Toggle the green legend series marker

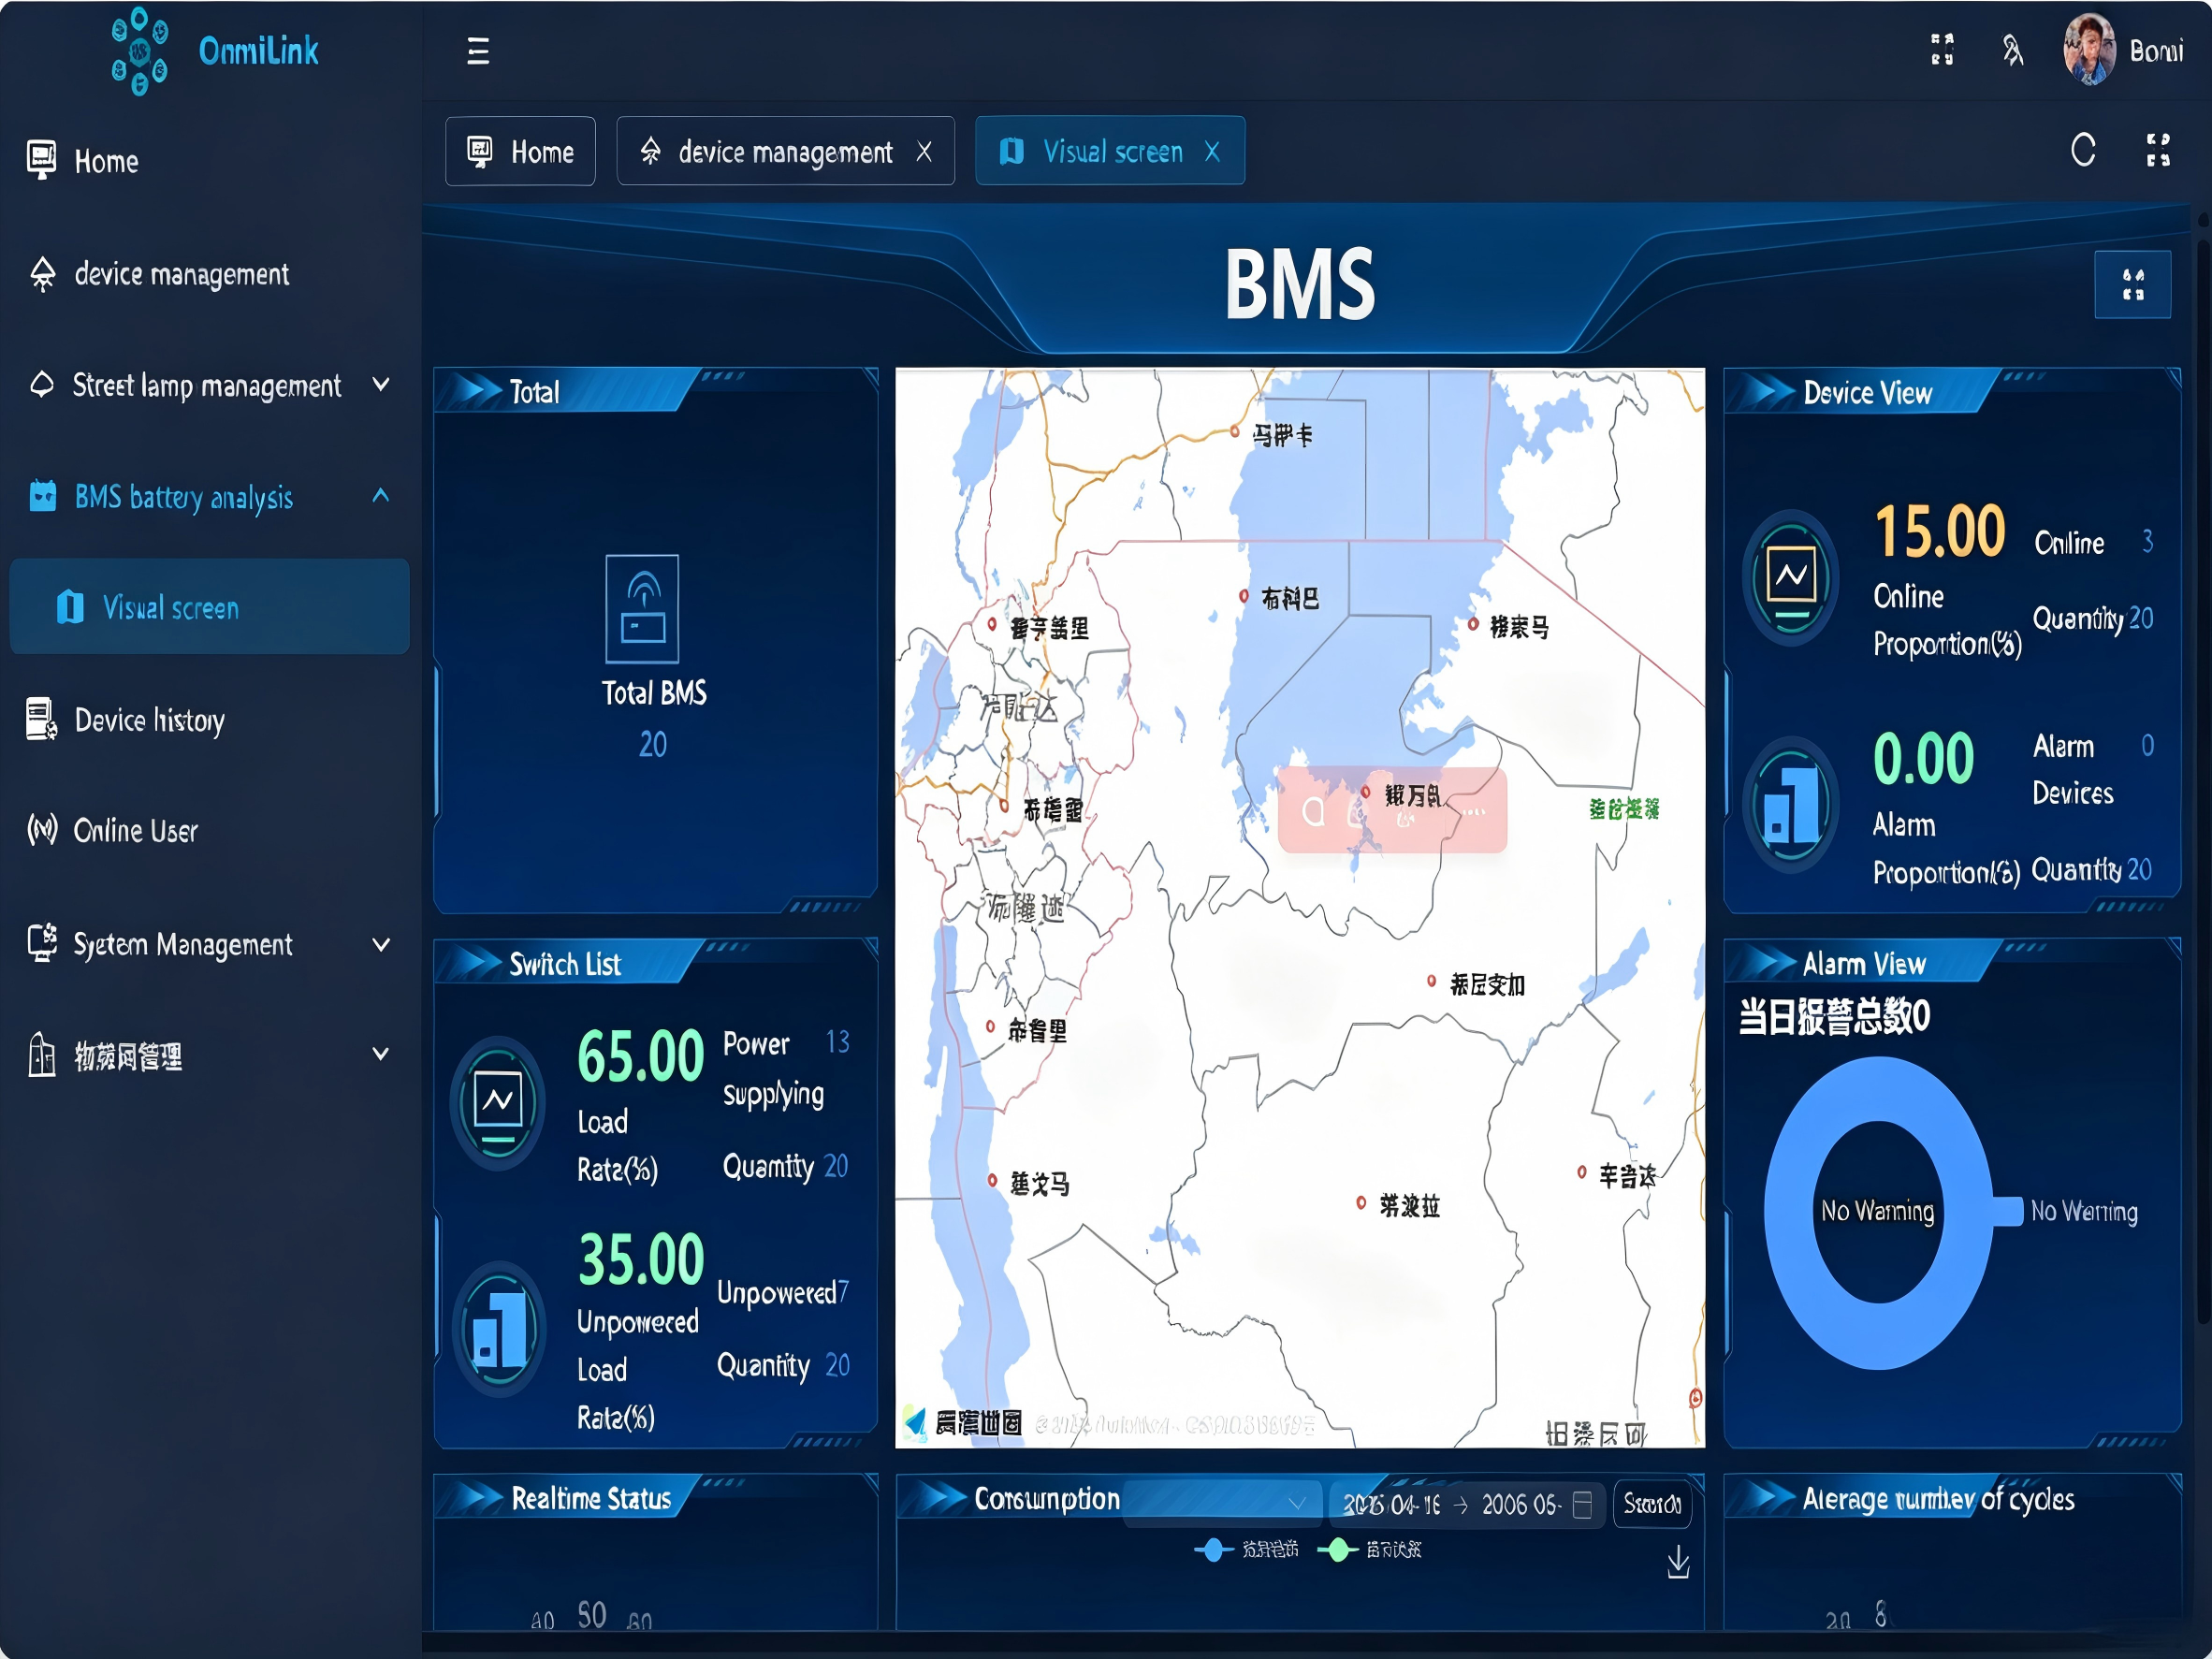pos(1338,1549)
